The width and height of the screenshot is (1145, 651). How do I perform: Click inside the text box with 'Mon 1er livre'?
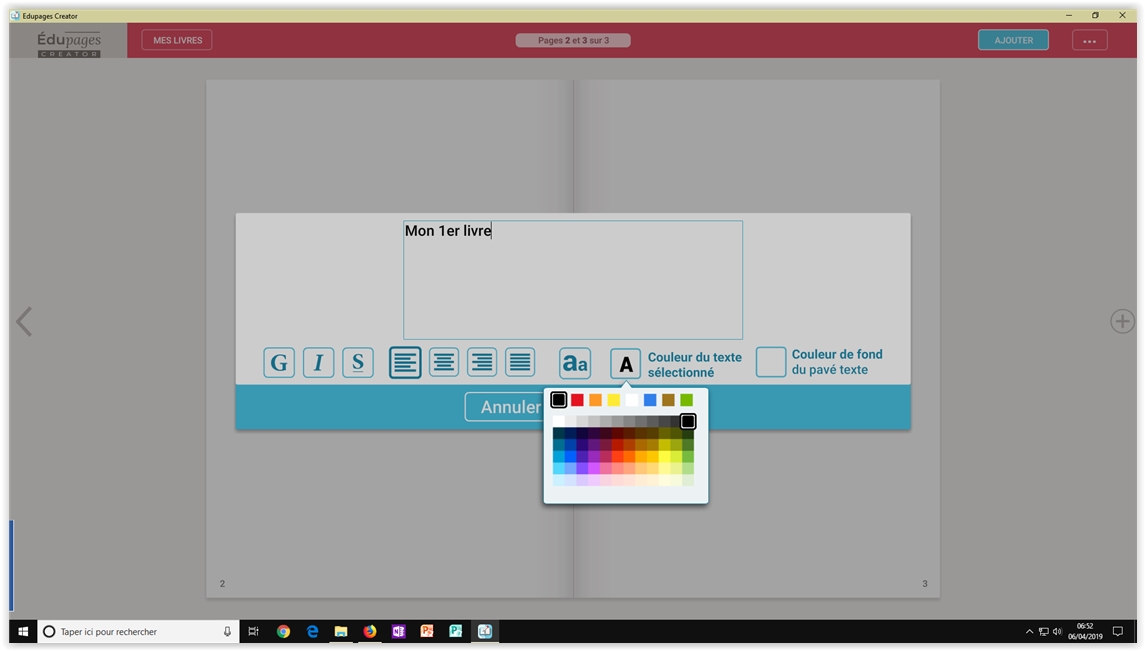[x=572, y=280]
